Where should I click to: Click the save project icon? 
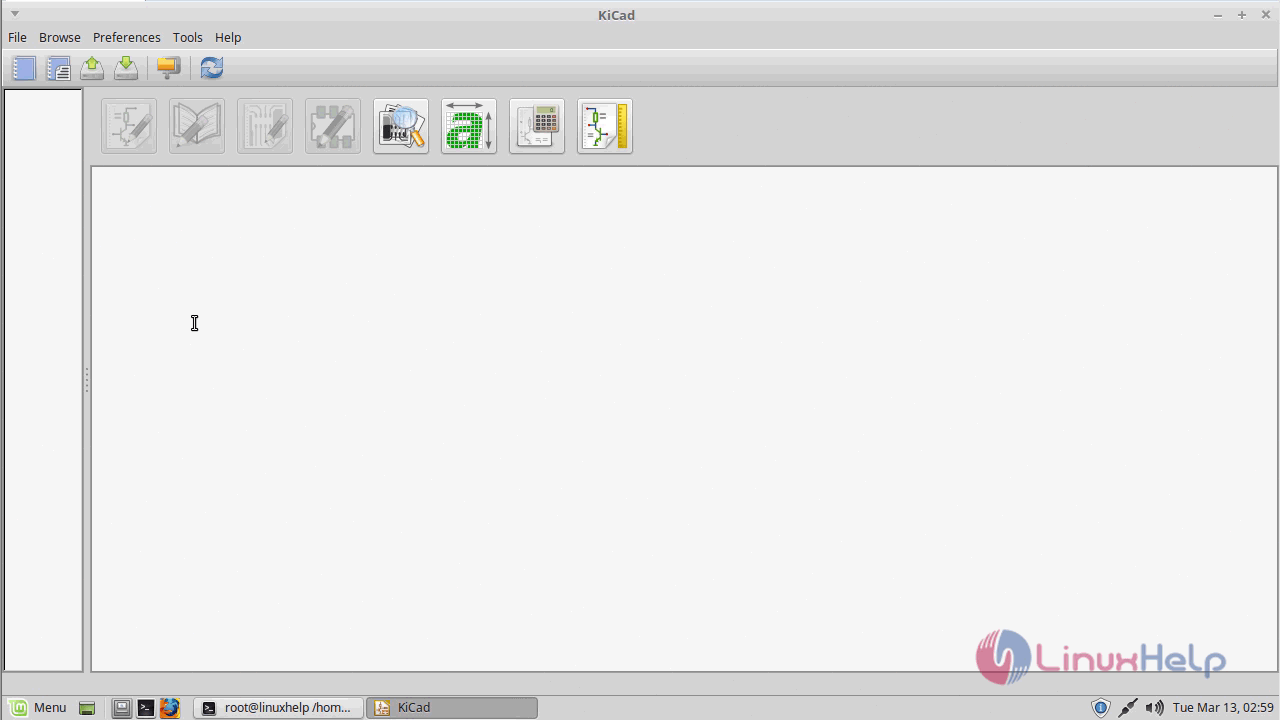pos(126,68)
